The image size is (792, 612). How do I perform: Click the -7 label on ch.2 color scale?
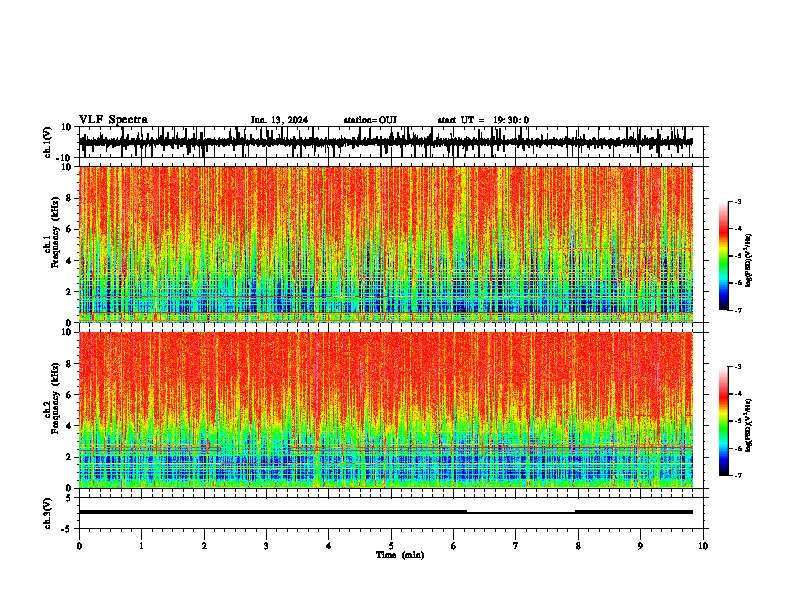tap(738, 475)
